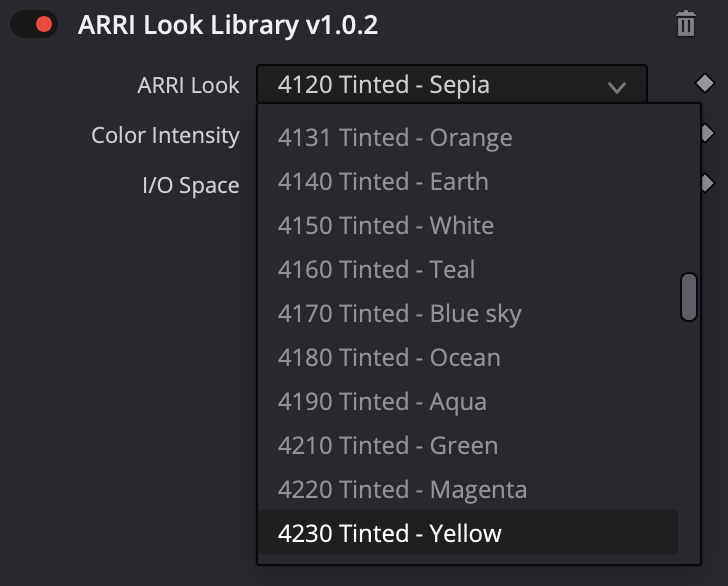Add keyframe for ARRI Look parameter

pyautogui.click(x=704, y=83)
